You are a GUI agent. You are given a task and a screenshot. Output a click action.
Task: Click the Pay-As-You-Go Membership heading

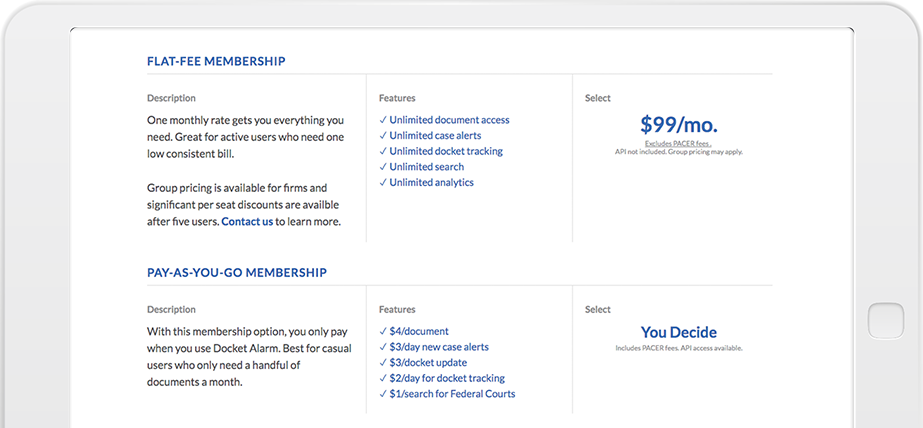click(237, 272)
